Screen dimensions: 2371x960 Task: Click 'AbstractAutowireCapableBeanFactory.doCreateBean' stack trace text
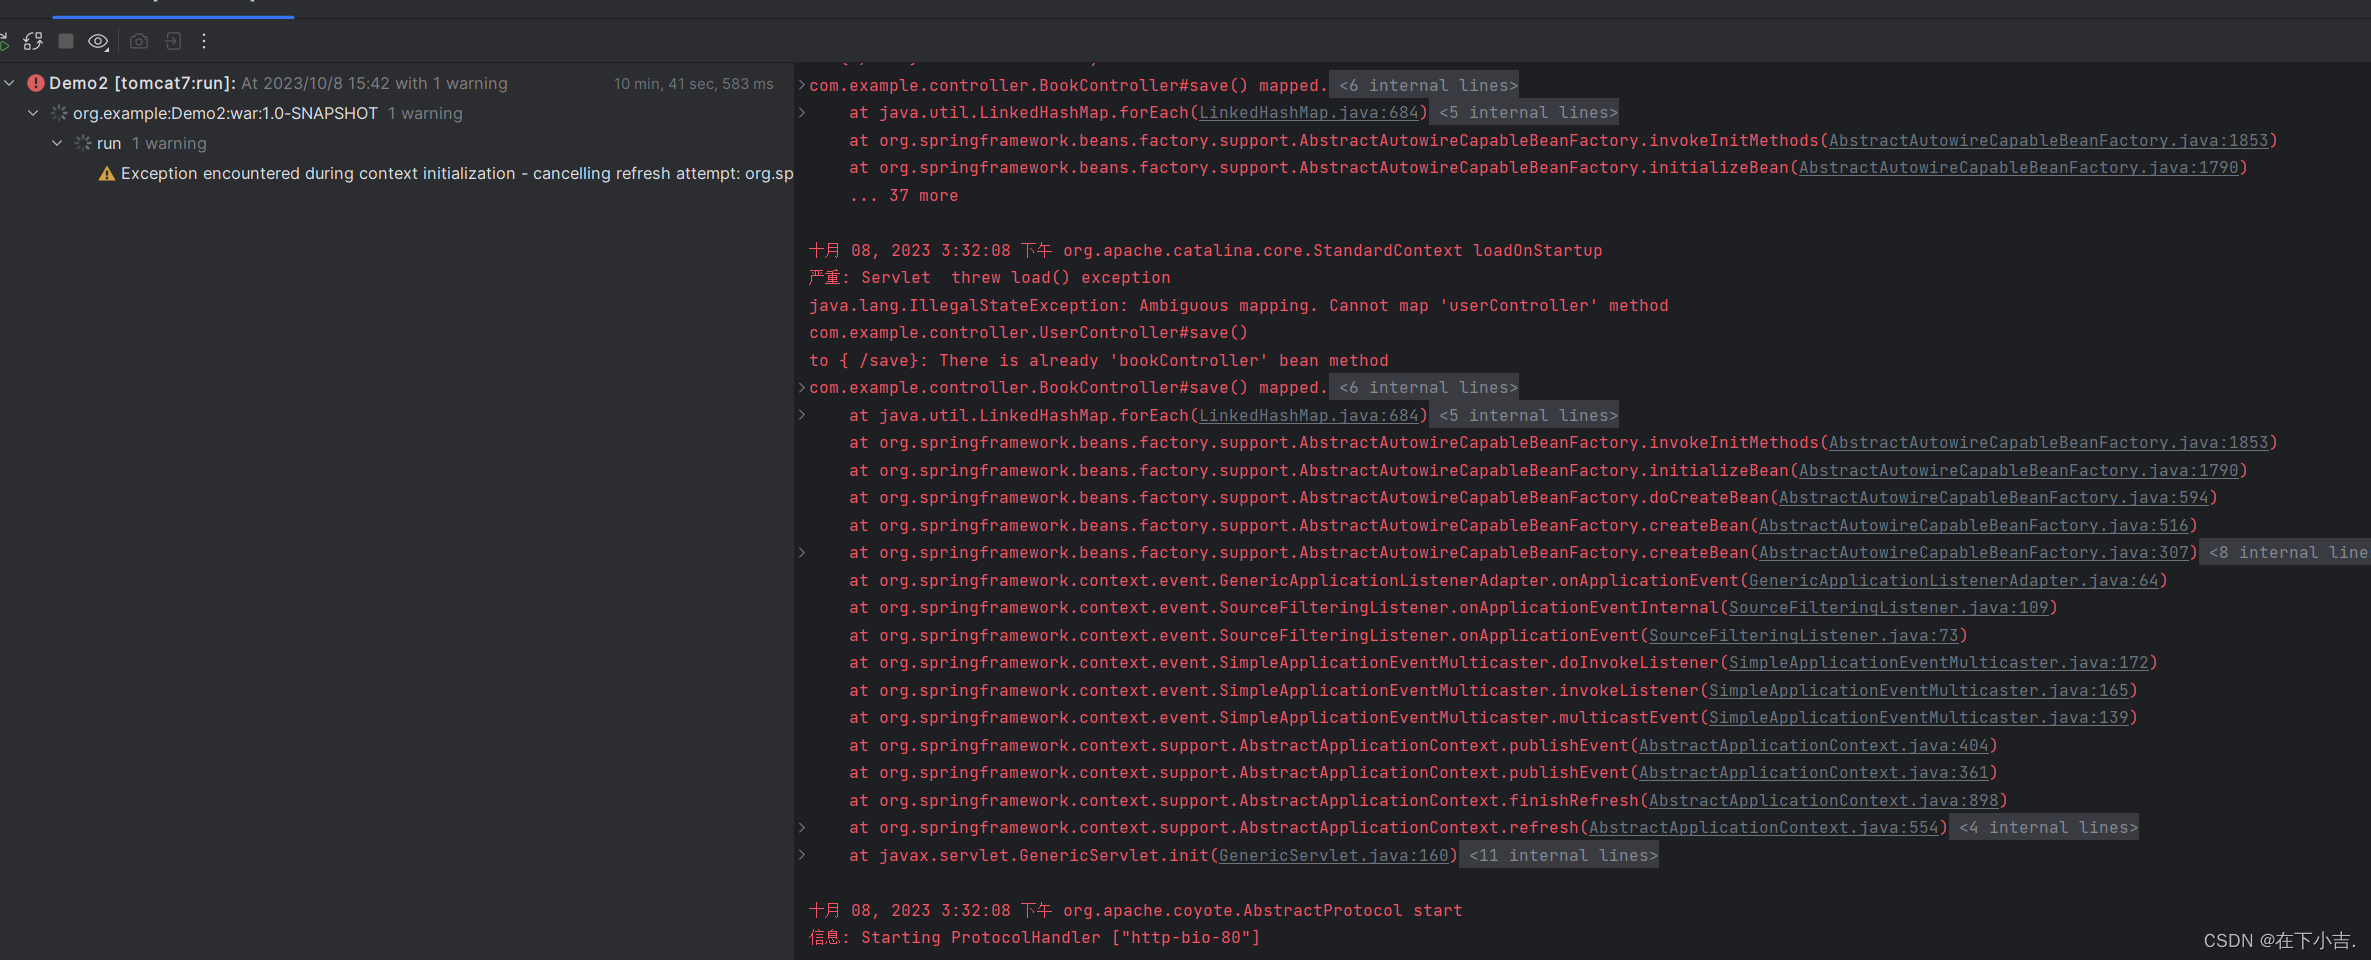(x=1534, y=497)
